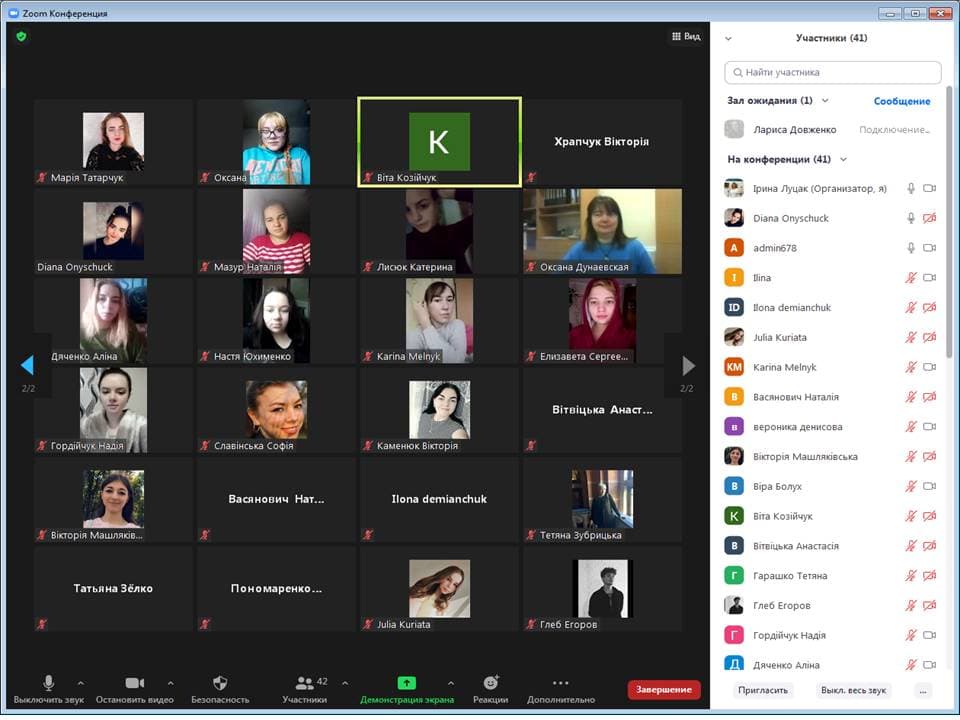The image size is (960, 720).
Task: Select the Татьяна Зёлко tile
Action: click(113, 589)
